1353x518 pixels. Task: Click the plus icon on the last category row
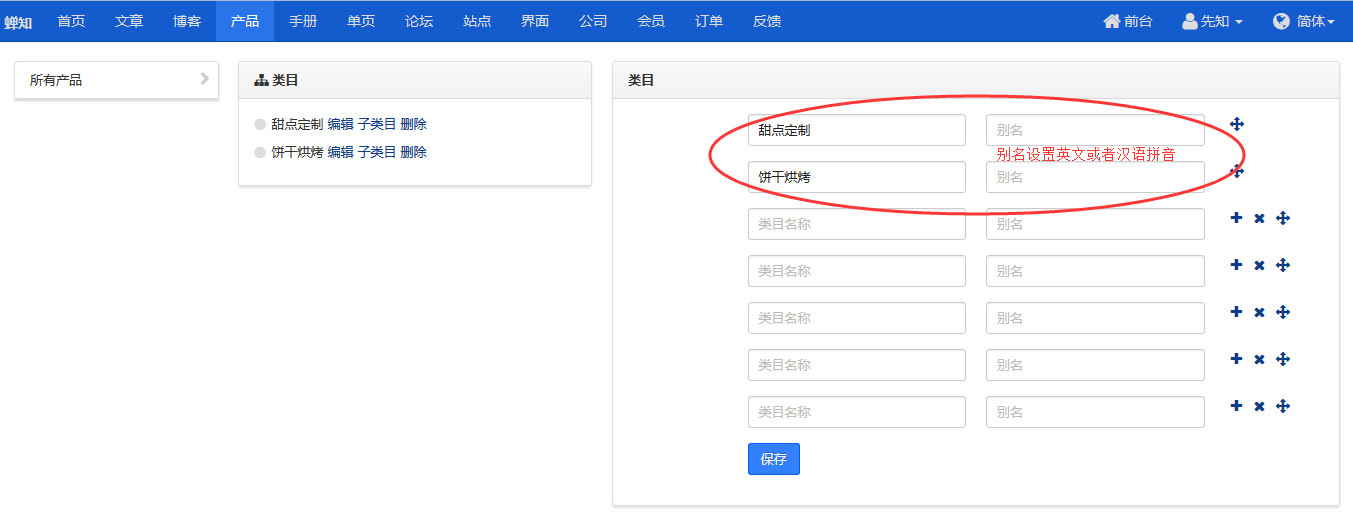[x=1236, y=406]
